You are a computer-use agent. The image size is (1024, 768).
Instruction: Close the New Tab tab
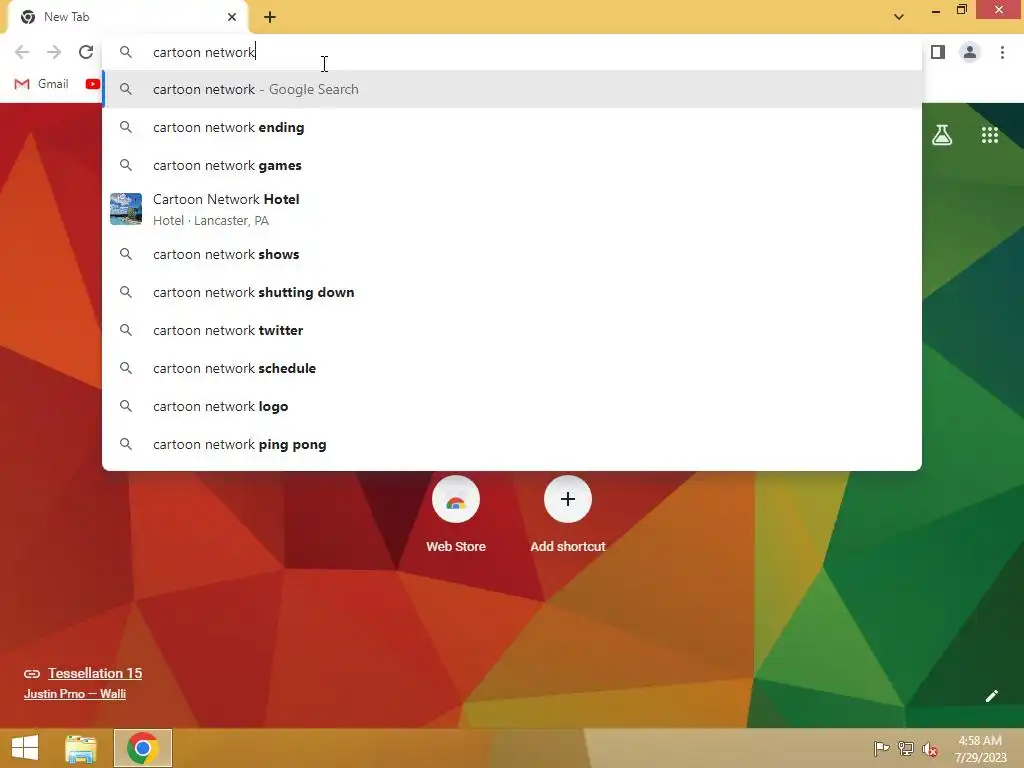(232, 17)
